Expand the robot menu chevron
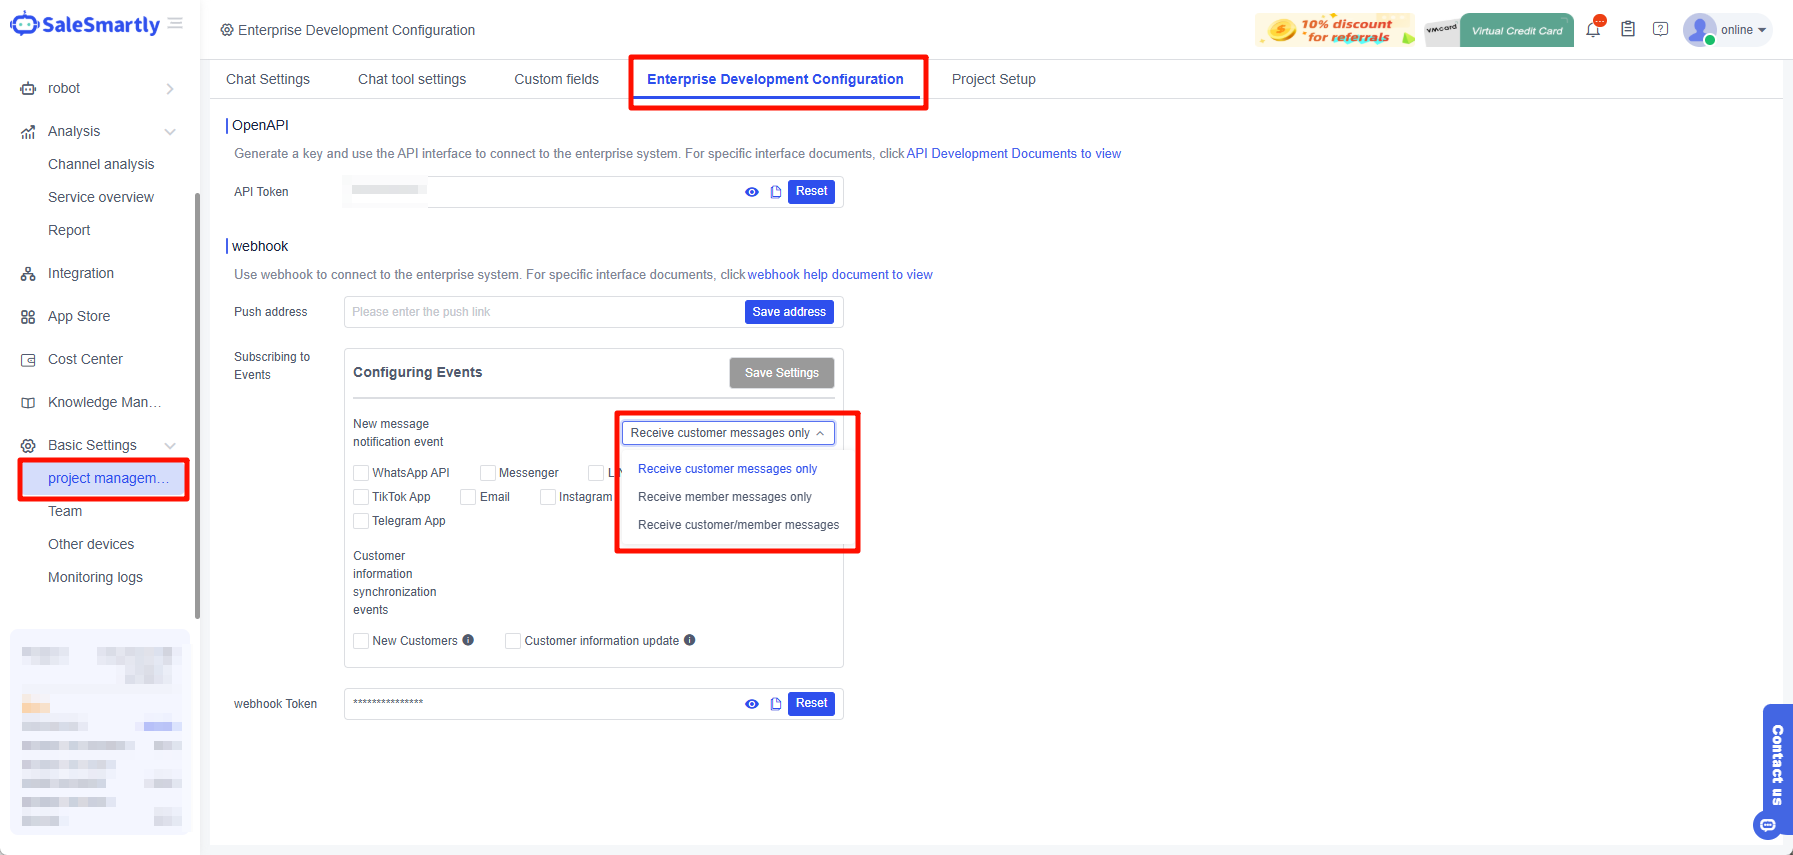Screen dimensions: 1793x855 (x=170, y=89)
